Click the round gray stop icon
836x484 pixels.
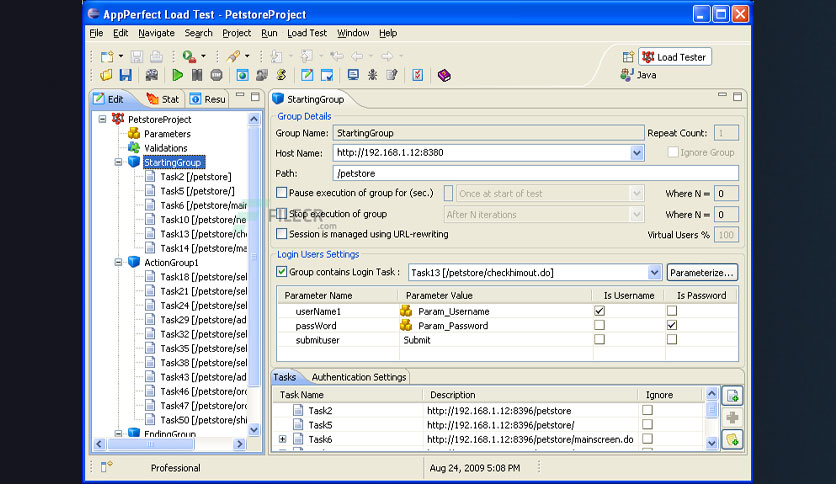(x=216, y=75)
